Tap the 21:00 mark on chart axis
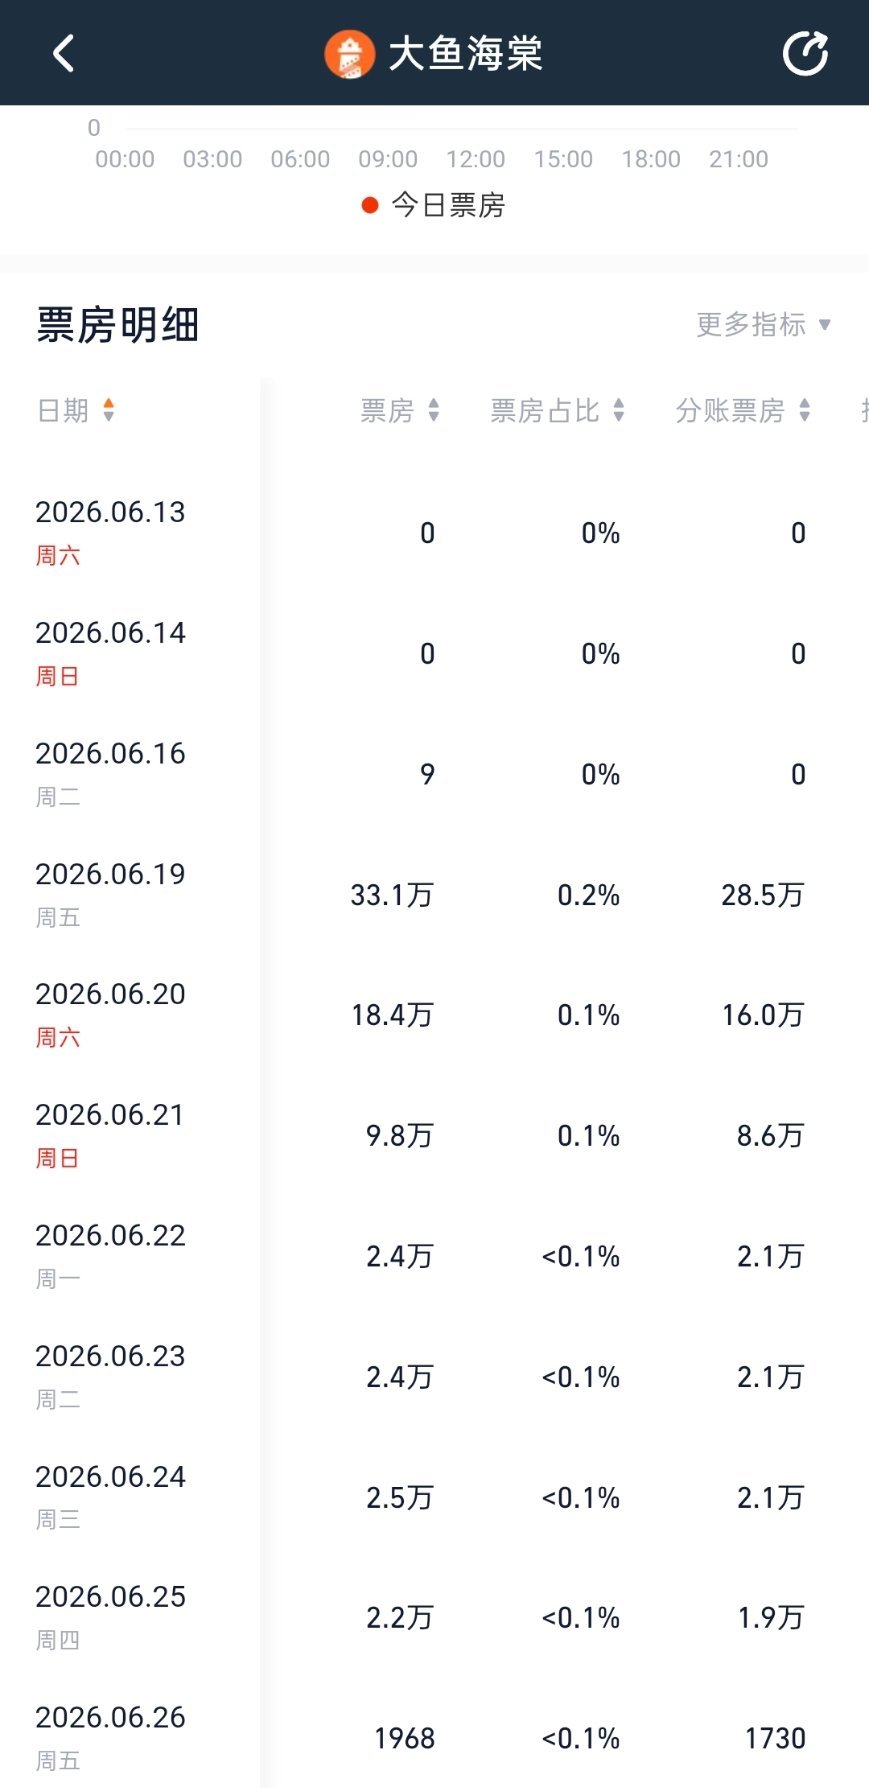869x1788 pixels. coord(739,159)
